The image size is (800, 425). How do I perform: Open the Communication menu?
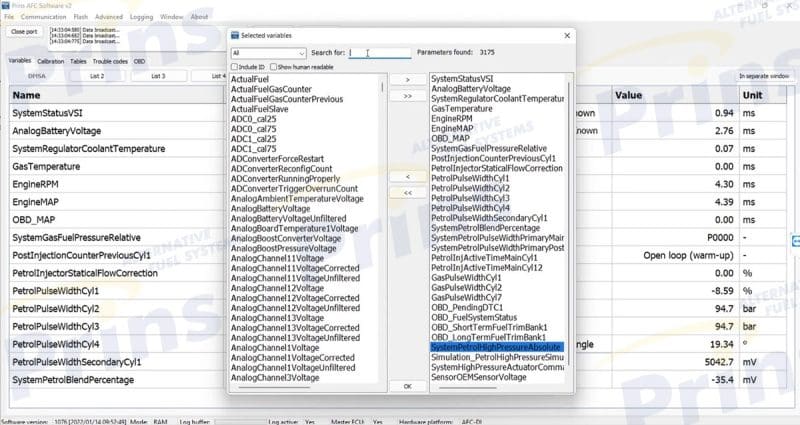(x=43, y=17)
